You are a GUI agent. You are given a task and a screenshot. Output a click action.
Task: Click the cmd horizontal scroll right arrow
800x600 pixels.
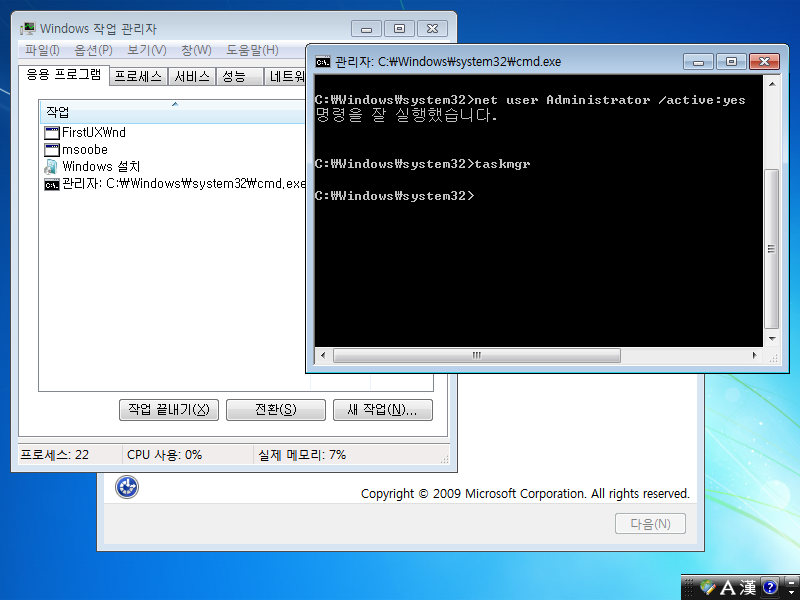755,356
